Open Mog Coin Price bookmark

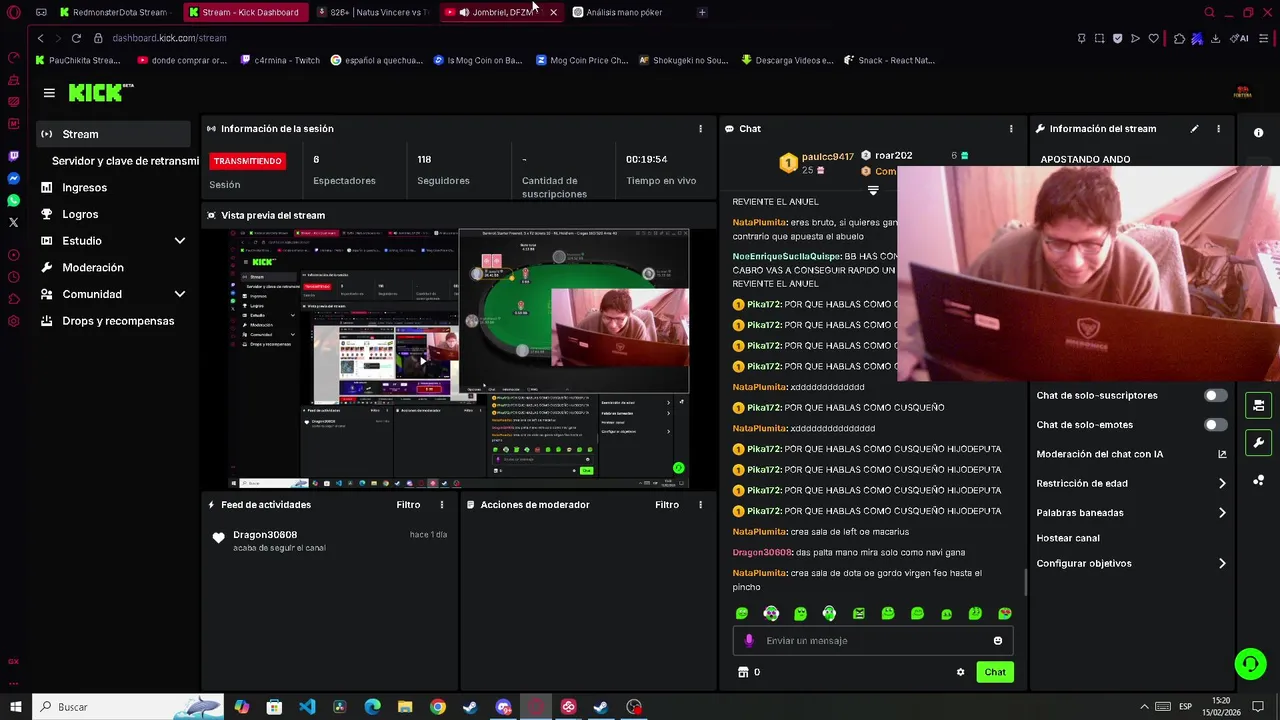click(582, 60)
